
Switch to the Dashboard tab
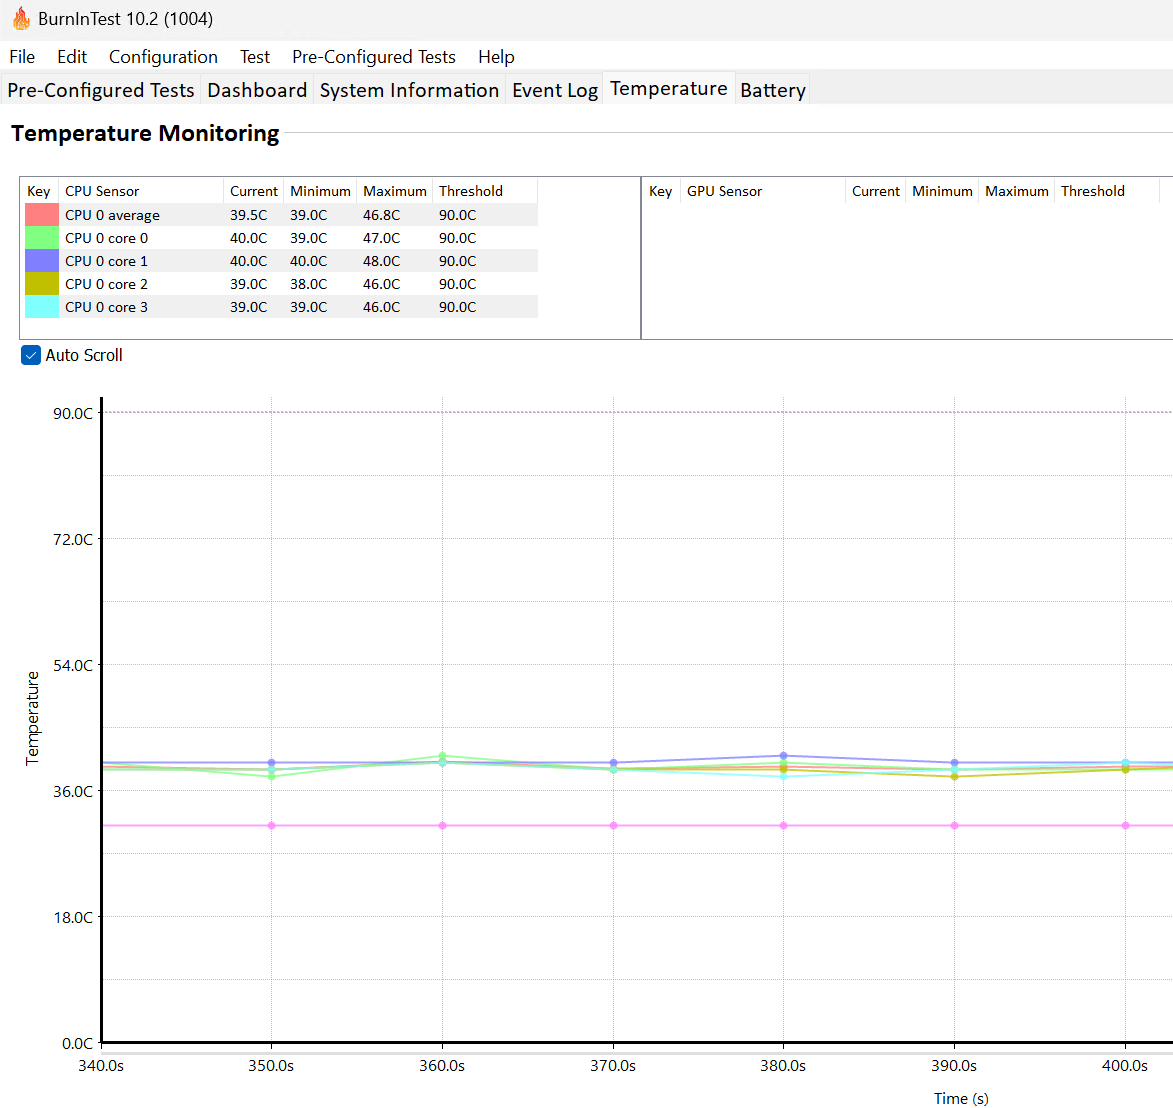click(x=257, y=90)
